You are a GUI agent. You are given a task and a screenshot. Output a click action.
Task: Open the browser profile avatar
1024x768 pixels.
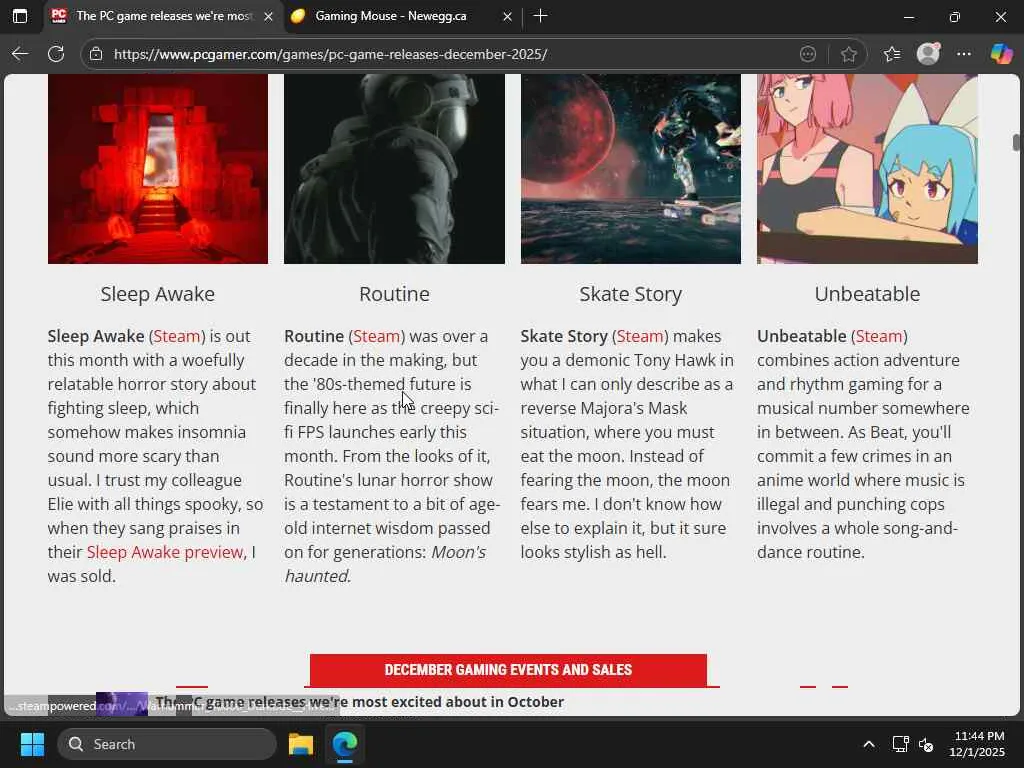click(928, 54)
